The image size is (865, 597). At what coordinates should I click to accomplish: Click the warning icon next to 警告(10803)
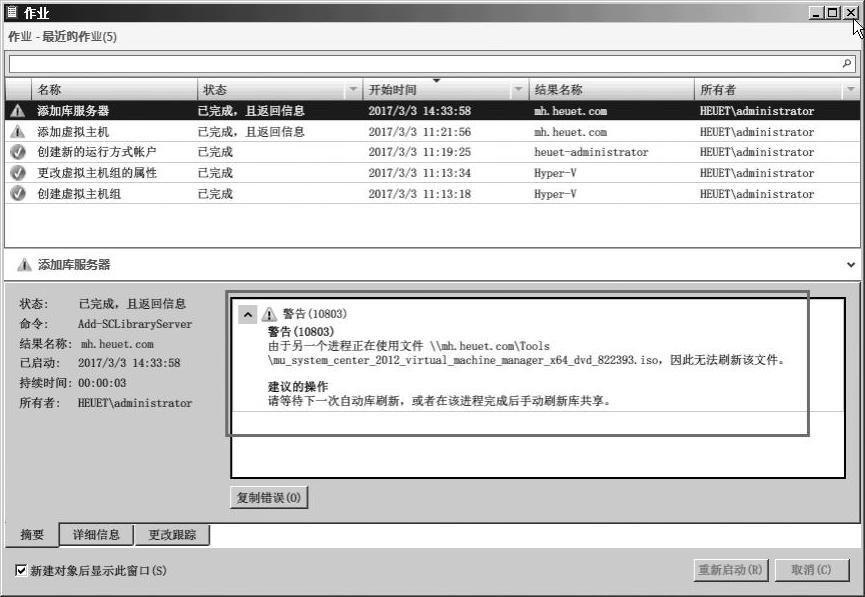[x=269, y=314]
